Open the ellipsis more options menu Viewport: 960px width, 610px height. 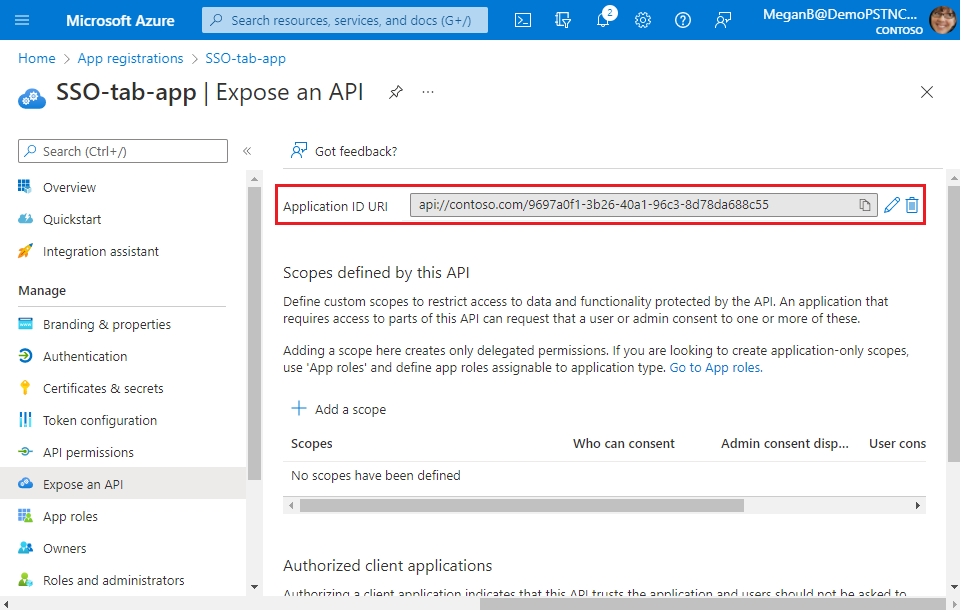428,92
